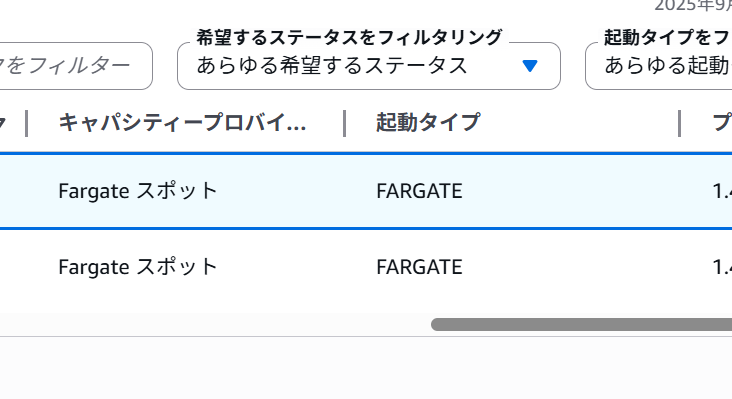Select Fargate スポット in the second row
Viewport: 732px width, 399px height.
coord(138,267)
